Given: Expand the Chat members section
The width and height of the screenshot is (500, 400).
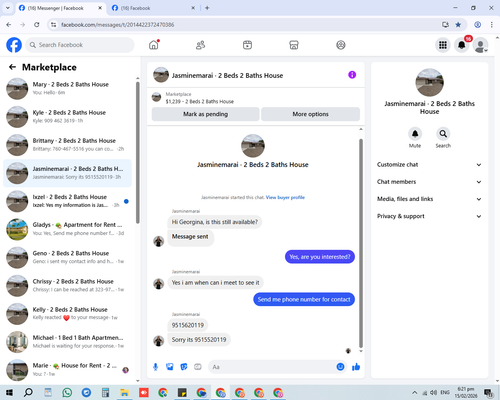Looking at the screenshot, I should 429,182.
